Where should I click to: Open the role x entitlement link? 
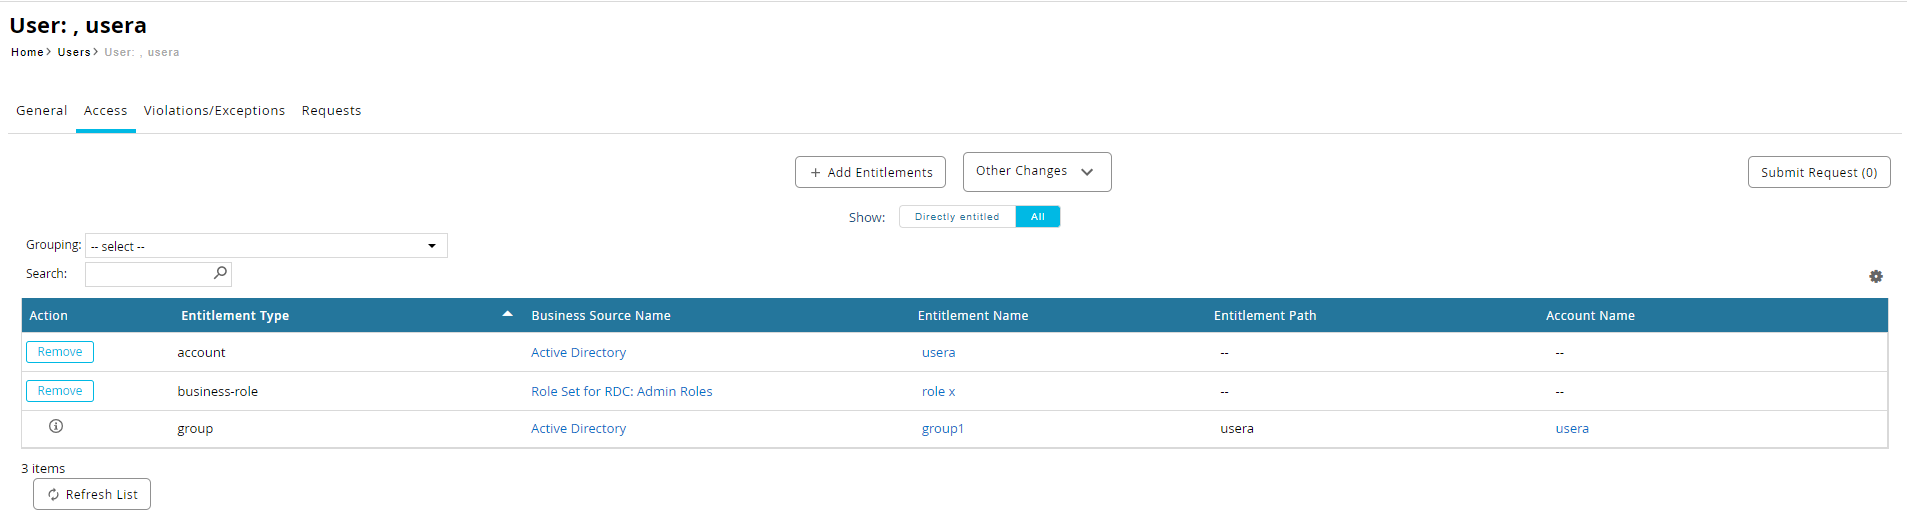click(x=938, y=392)
